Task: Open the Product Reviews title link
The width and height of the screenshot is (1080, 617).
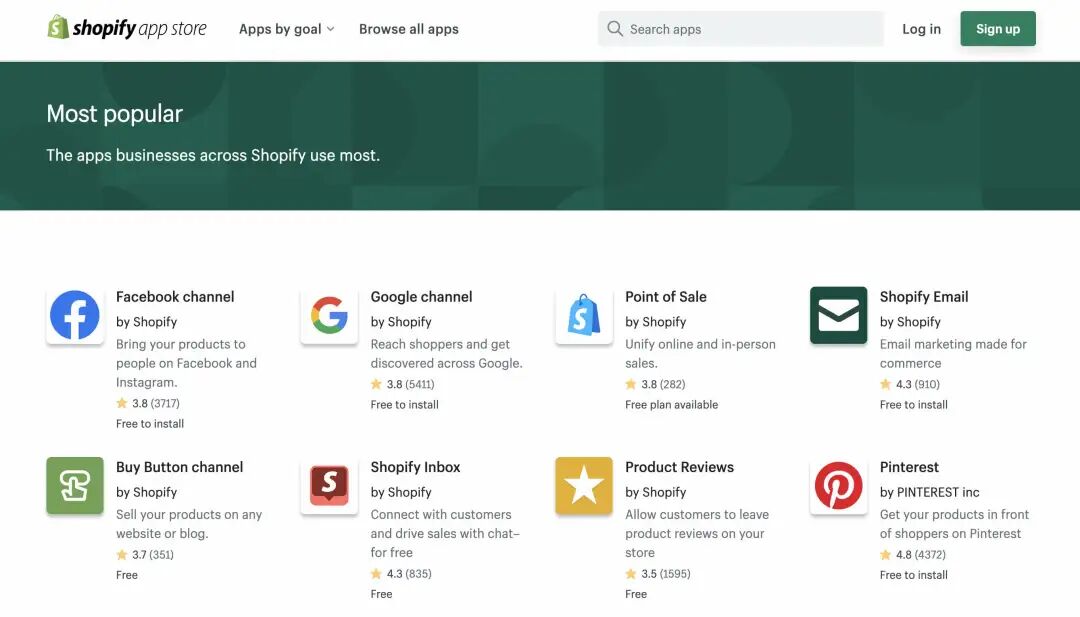Action: click(x=679, y=467)
